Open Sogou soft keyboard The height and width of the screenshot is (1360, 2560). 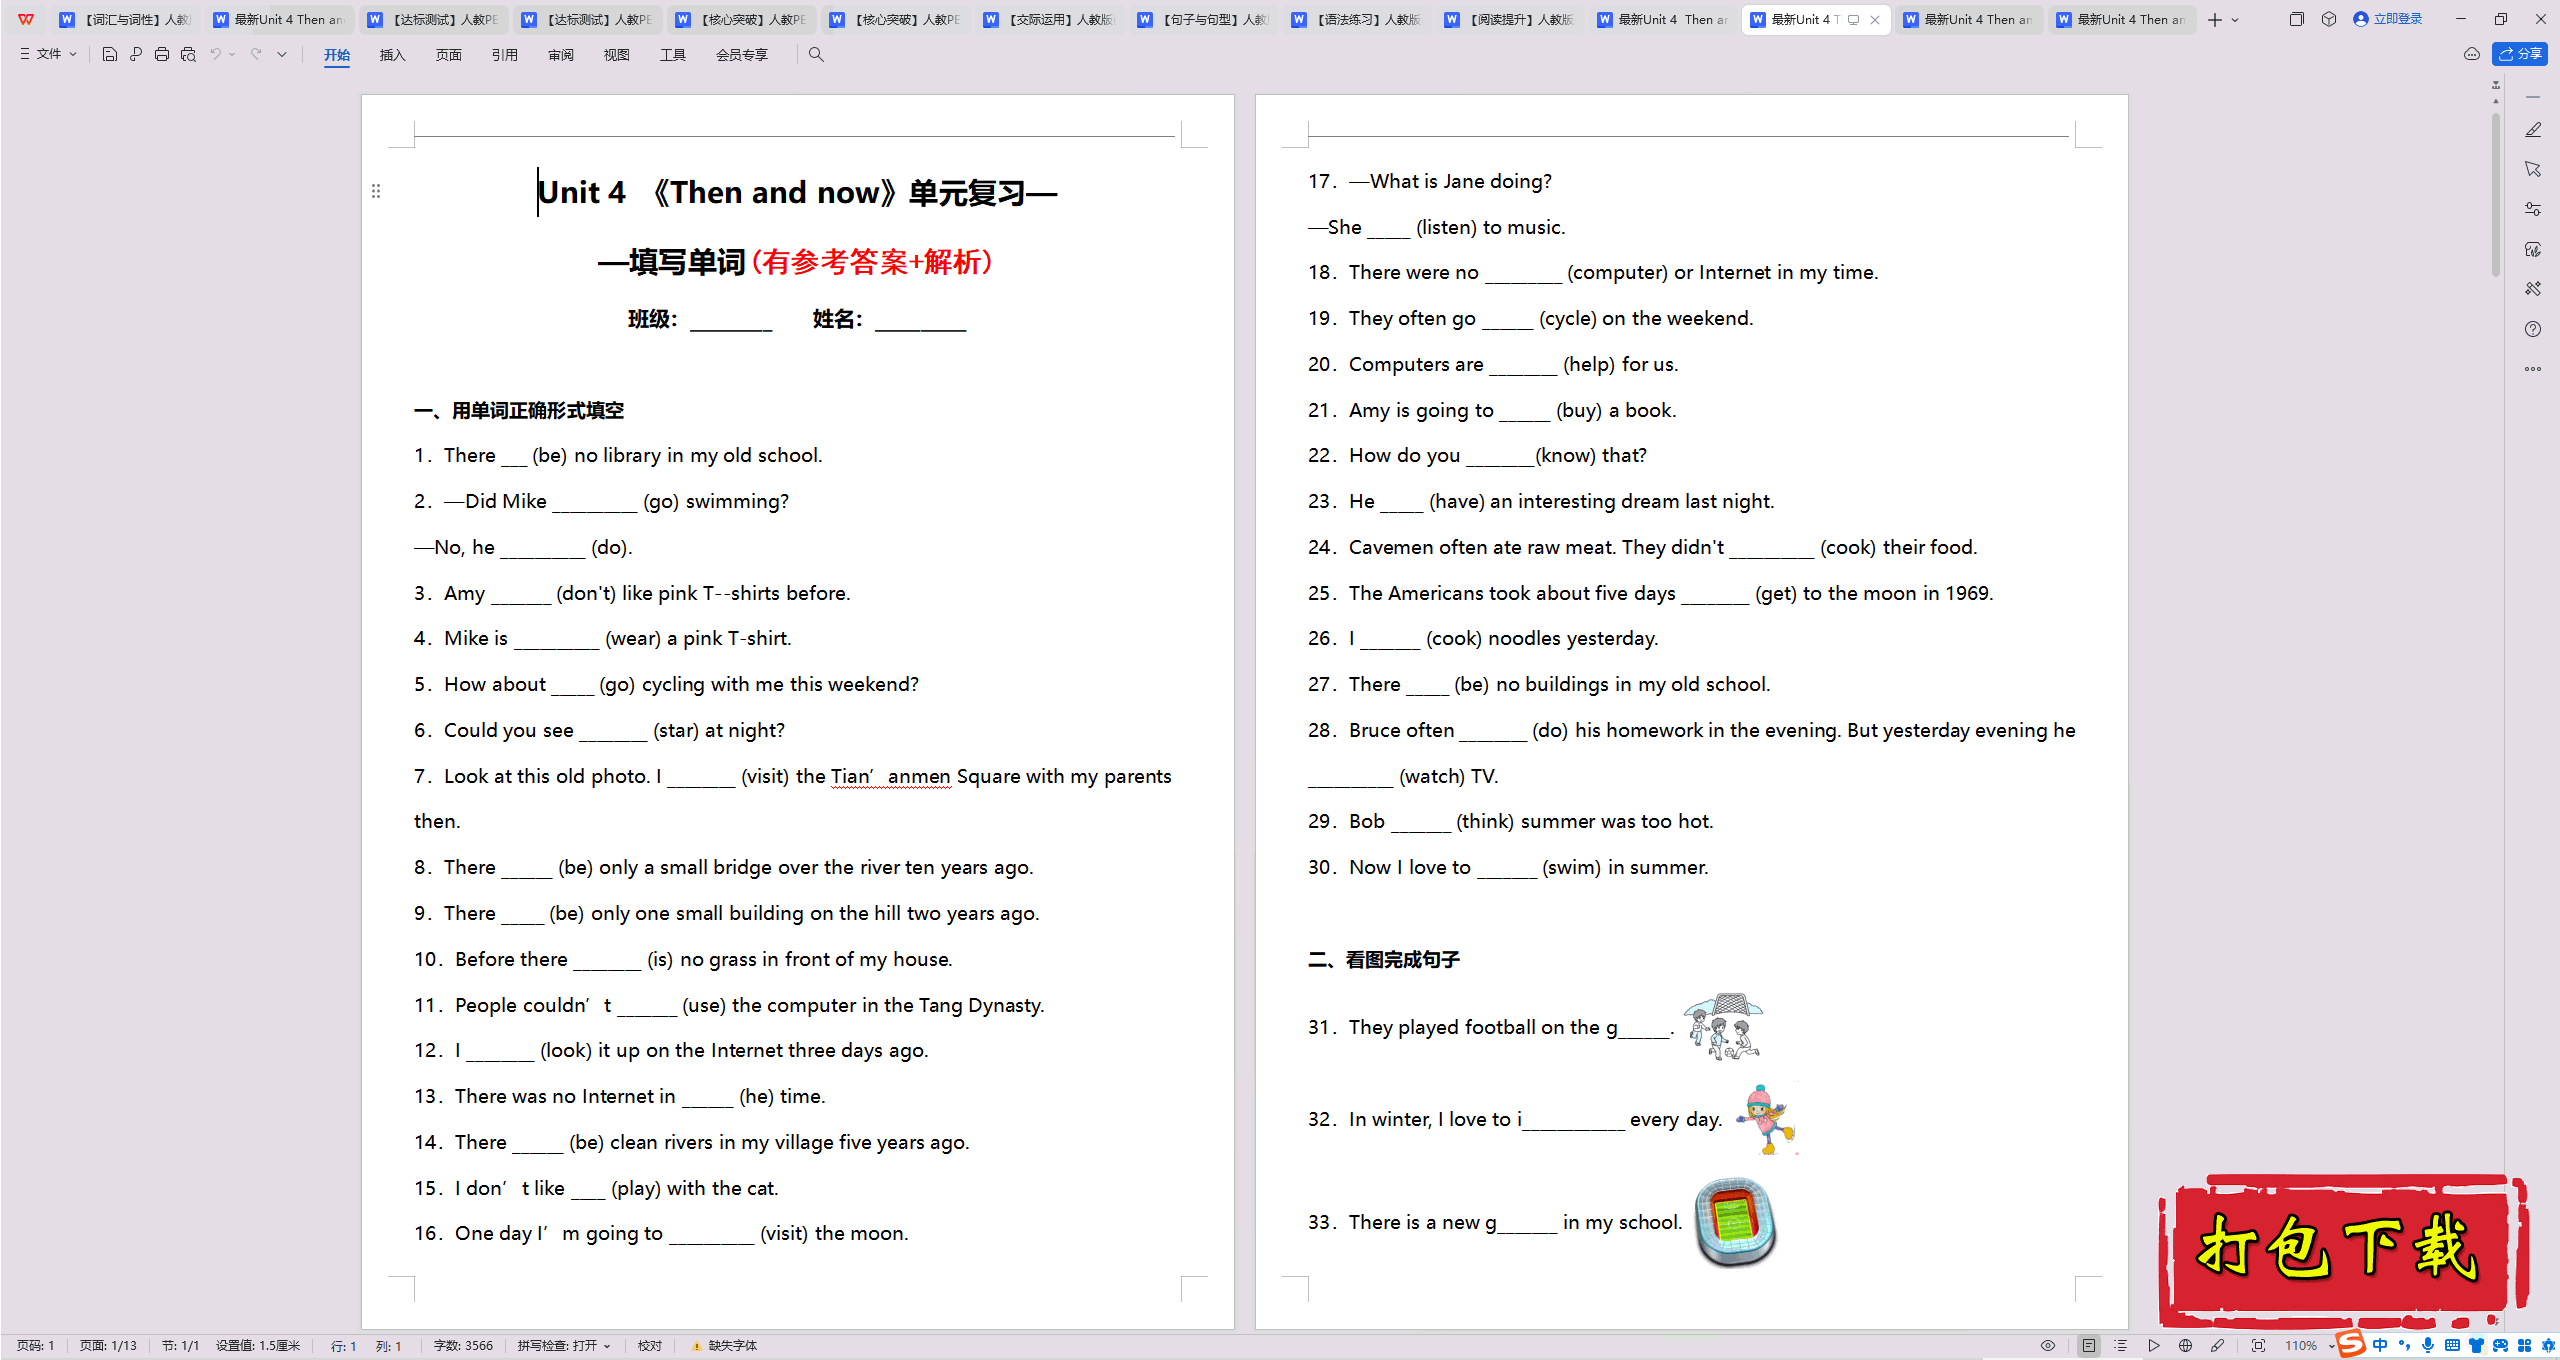click(x=2452, y=1346)
